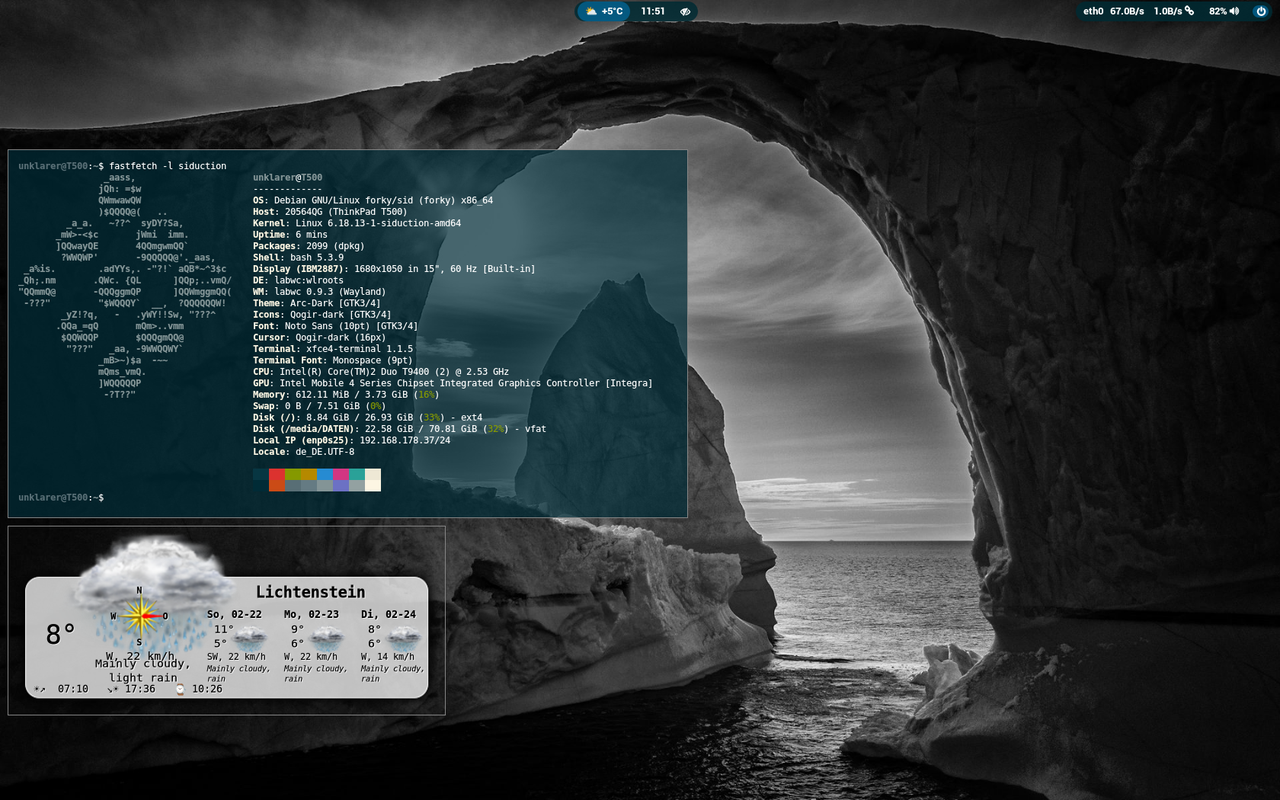Click the 'GPU: Intel Mobile 4 Series' line
This screenshot has height=800, width=1280.
(x=453, y=383)
